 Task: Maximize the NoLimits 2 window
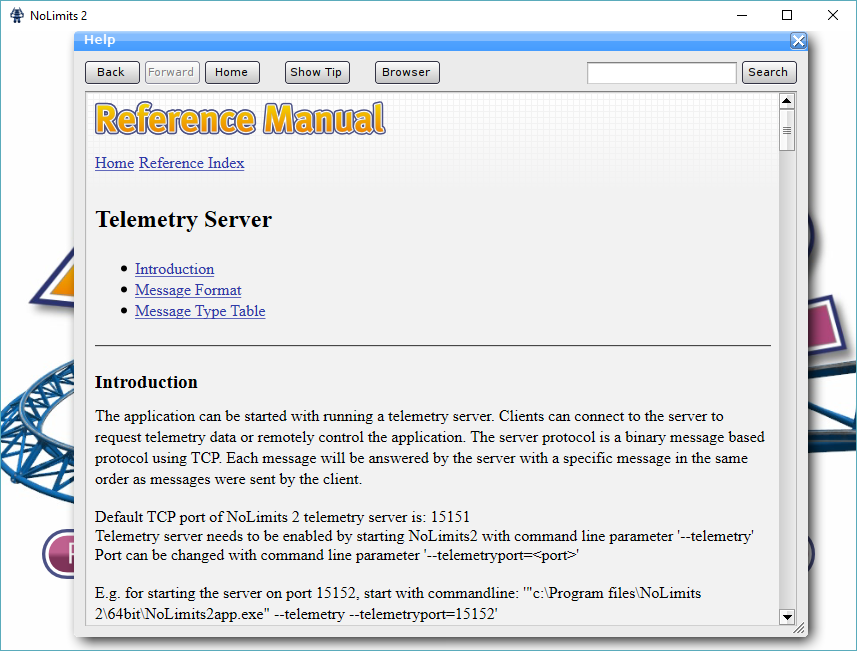pyautogui.click(x=787, y=15)
